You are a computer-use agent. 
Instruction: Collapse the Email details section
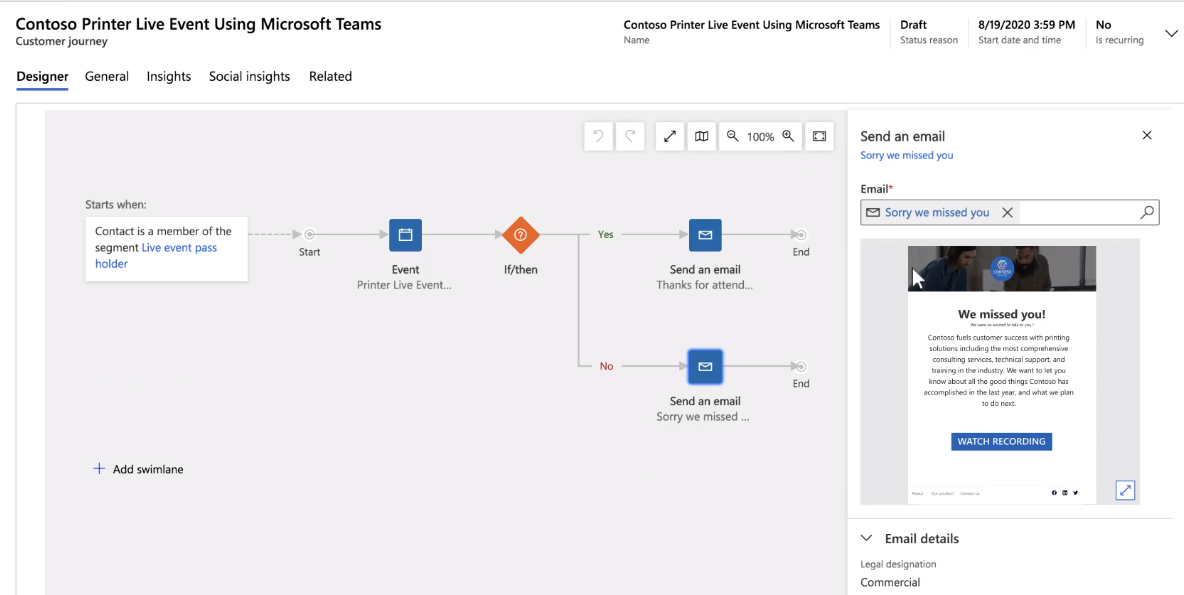[867, 538]
